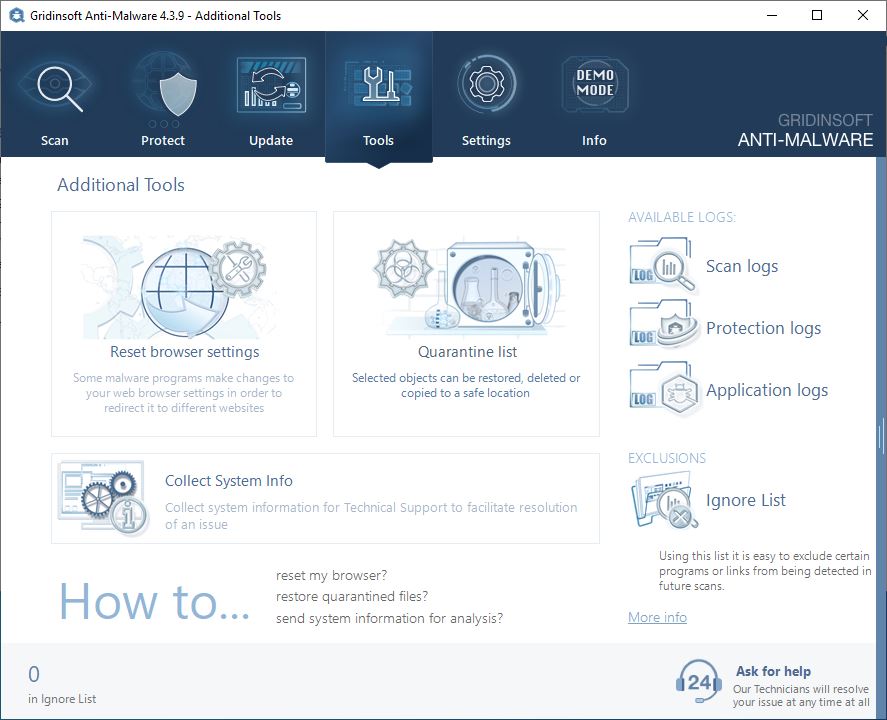Click the 24 headset help icon

coord(699,682)
